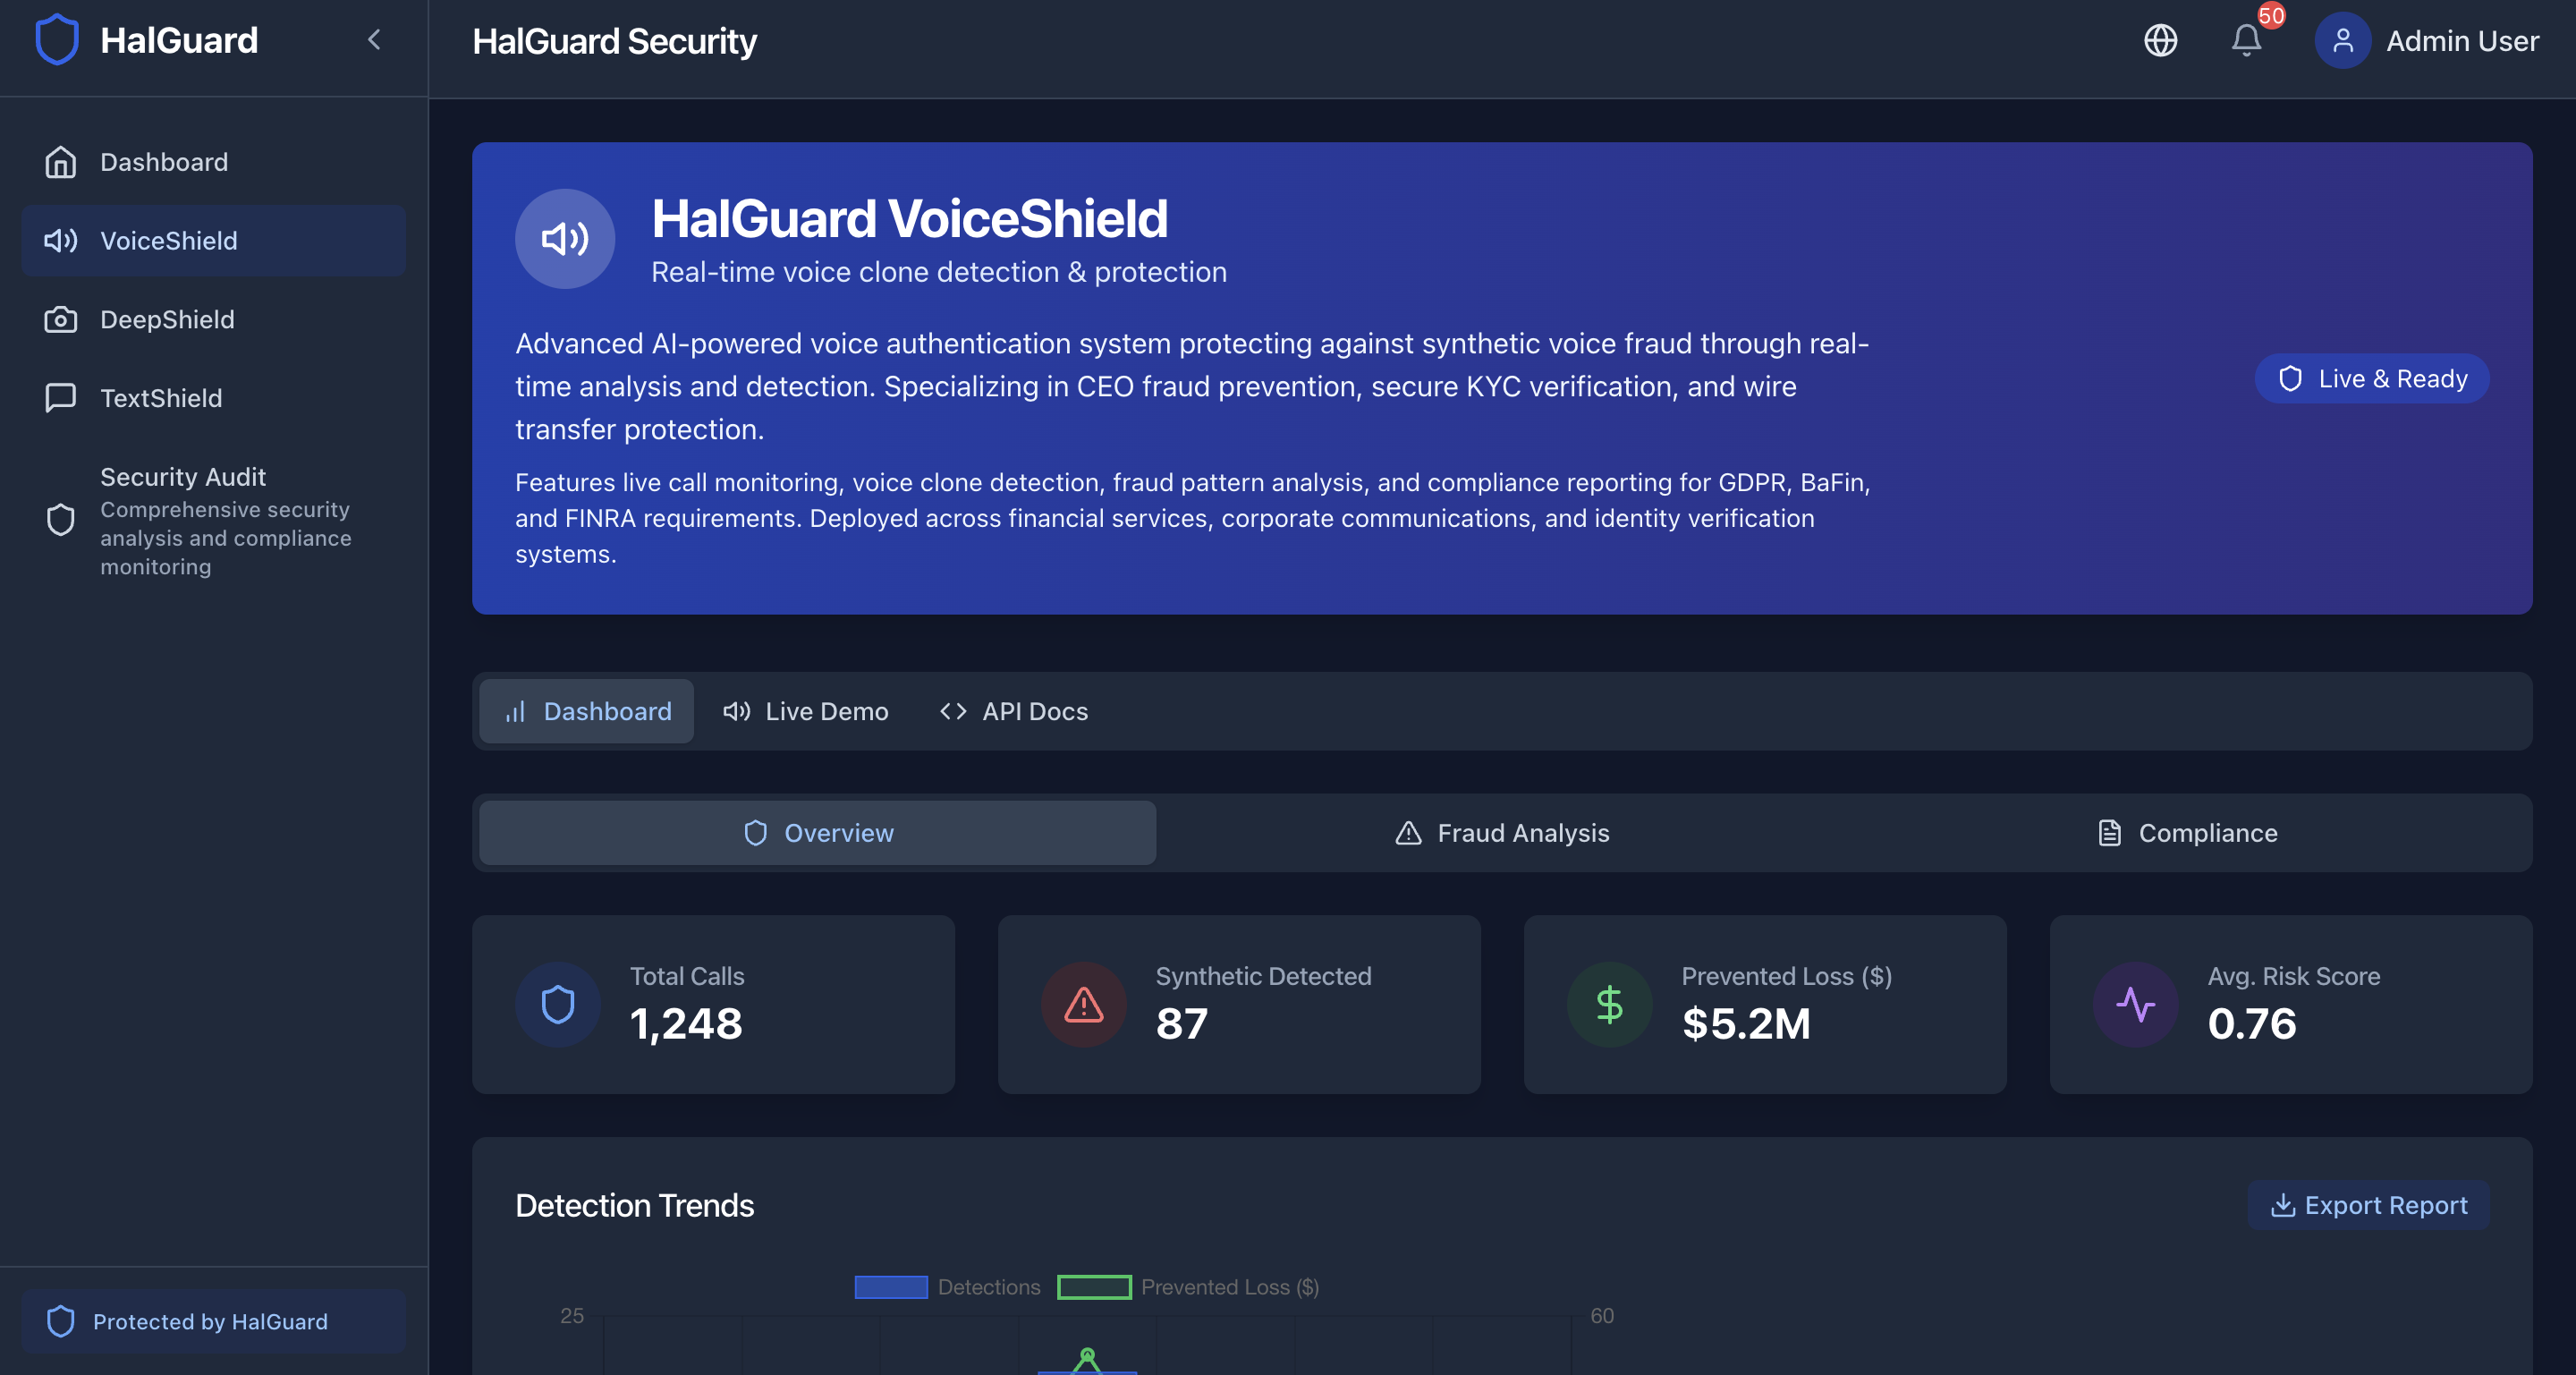2576x1375 pixels.
Task: Open the API Docs tab
Action: pos(1012,711)
